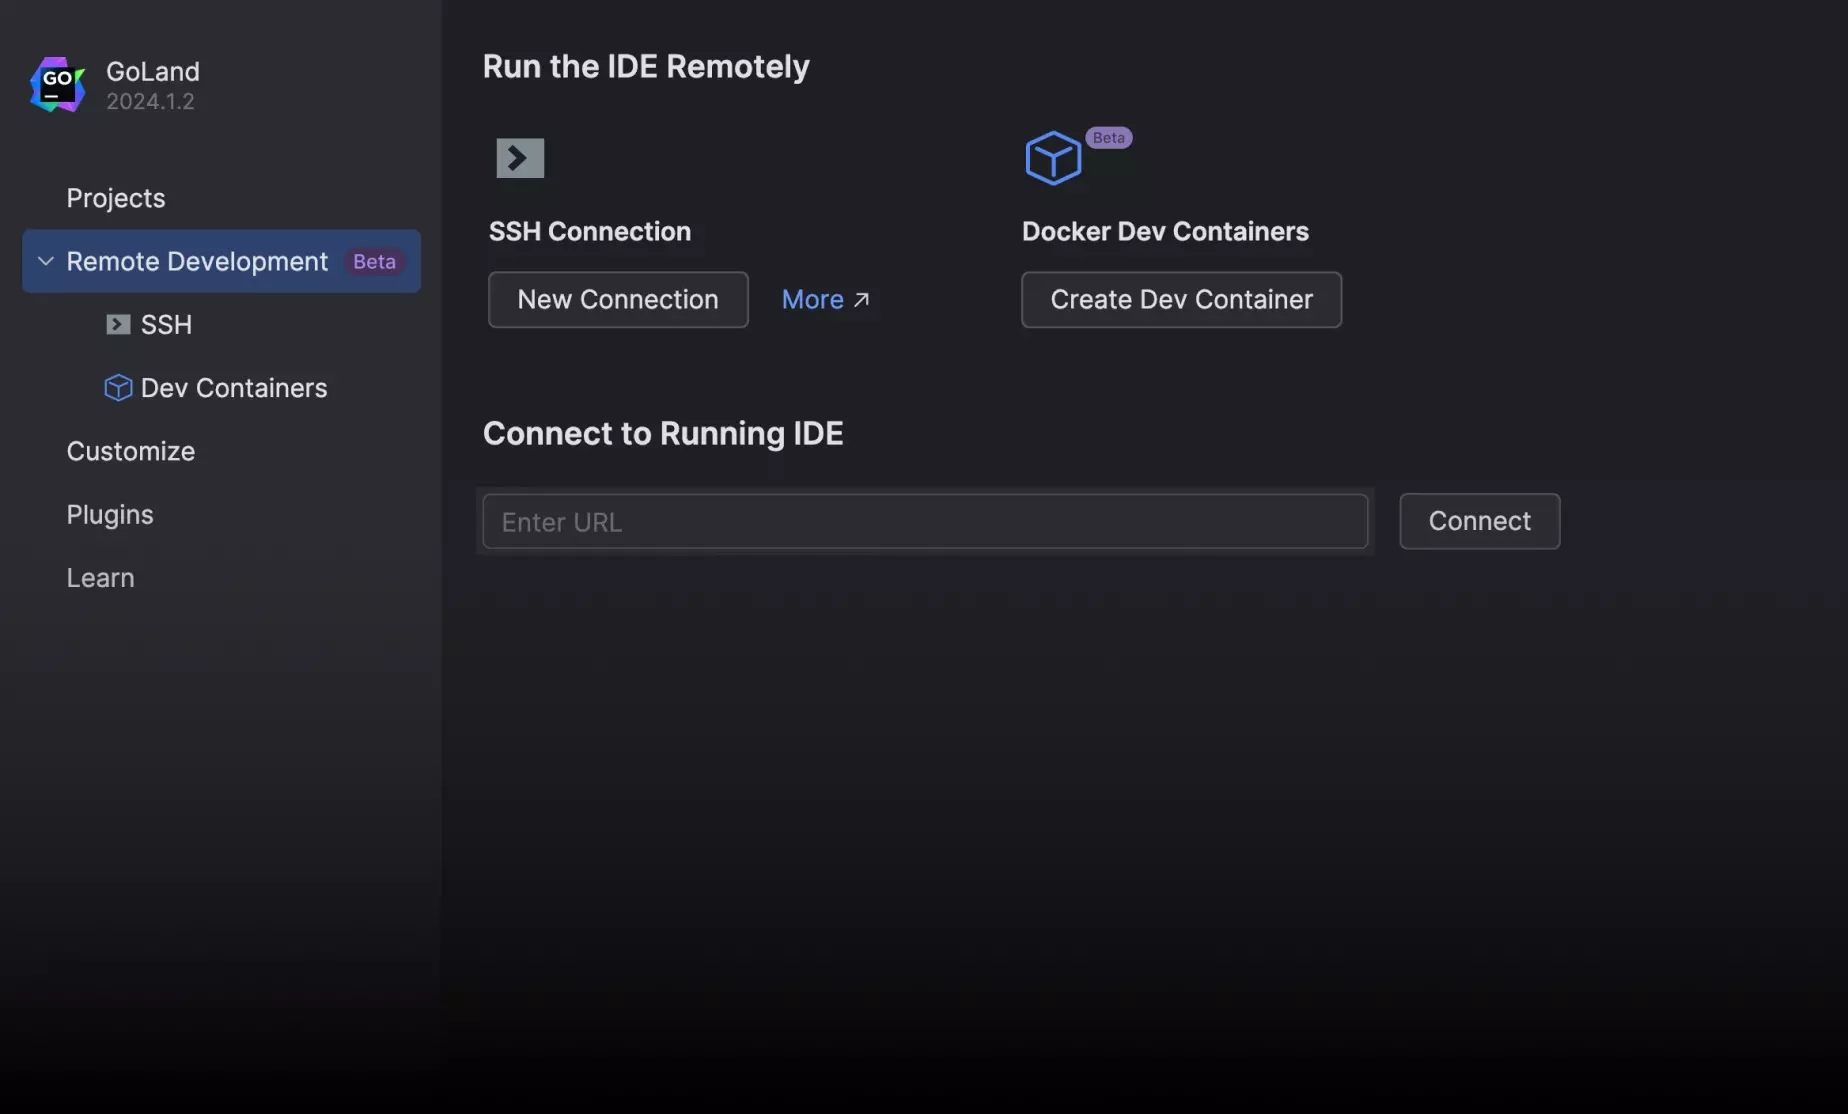Focus the Enter URL input field
The width and height of the screenshot is (1848, 1114).
click(x=925, y=521)
